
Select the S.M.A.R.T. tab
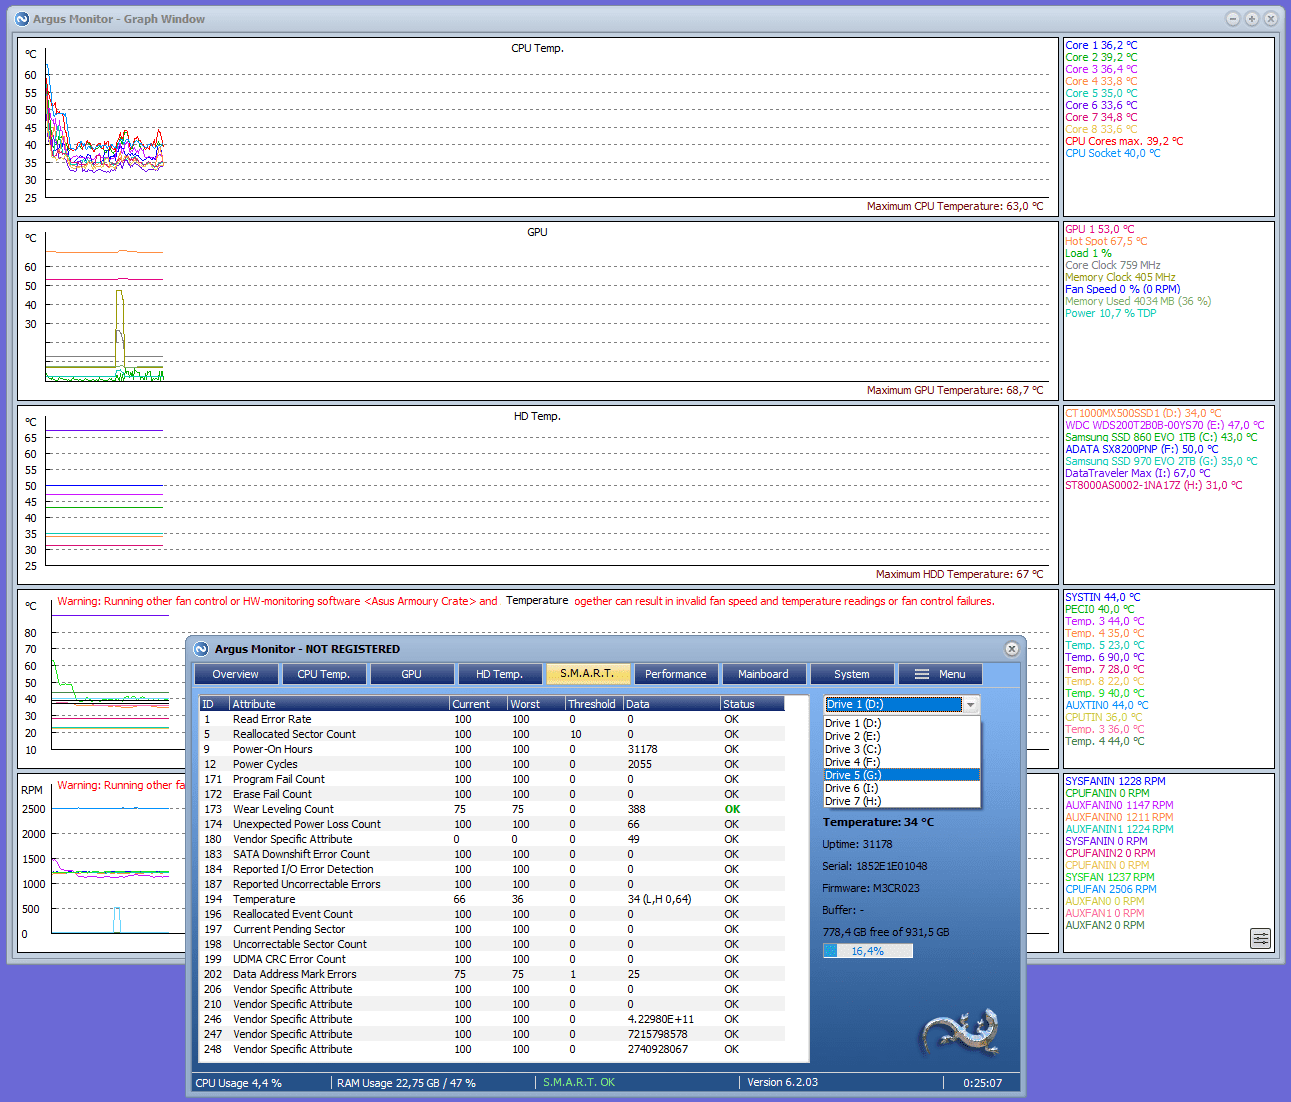pos(588,674)
